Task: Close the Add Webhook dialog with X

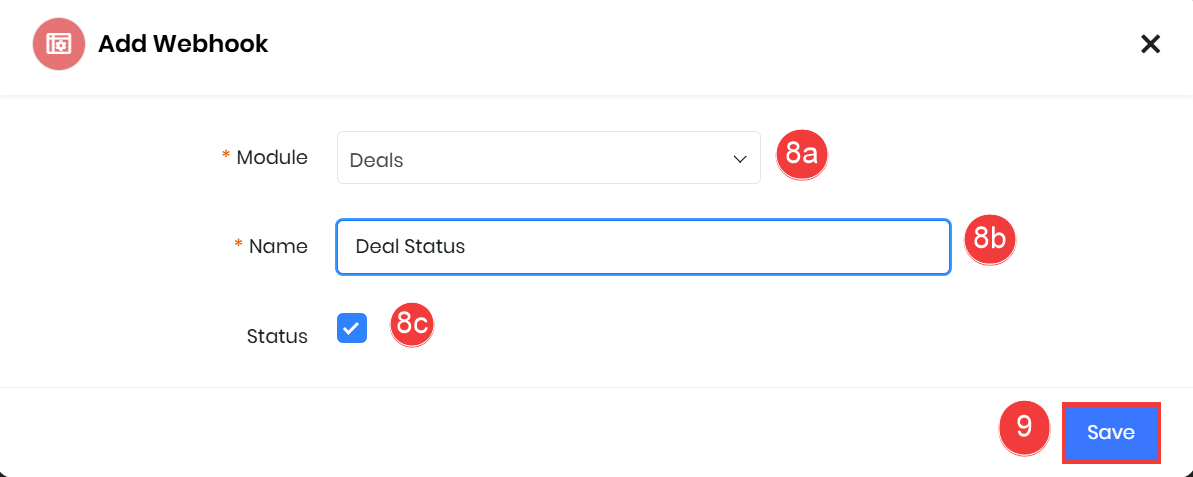Action: [1150, 44]
